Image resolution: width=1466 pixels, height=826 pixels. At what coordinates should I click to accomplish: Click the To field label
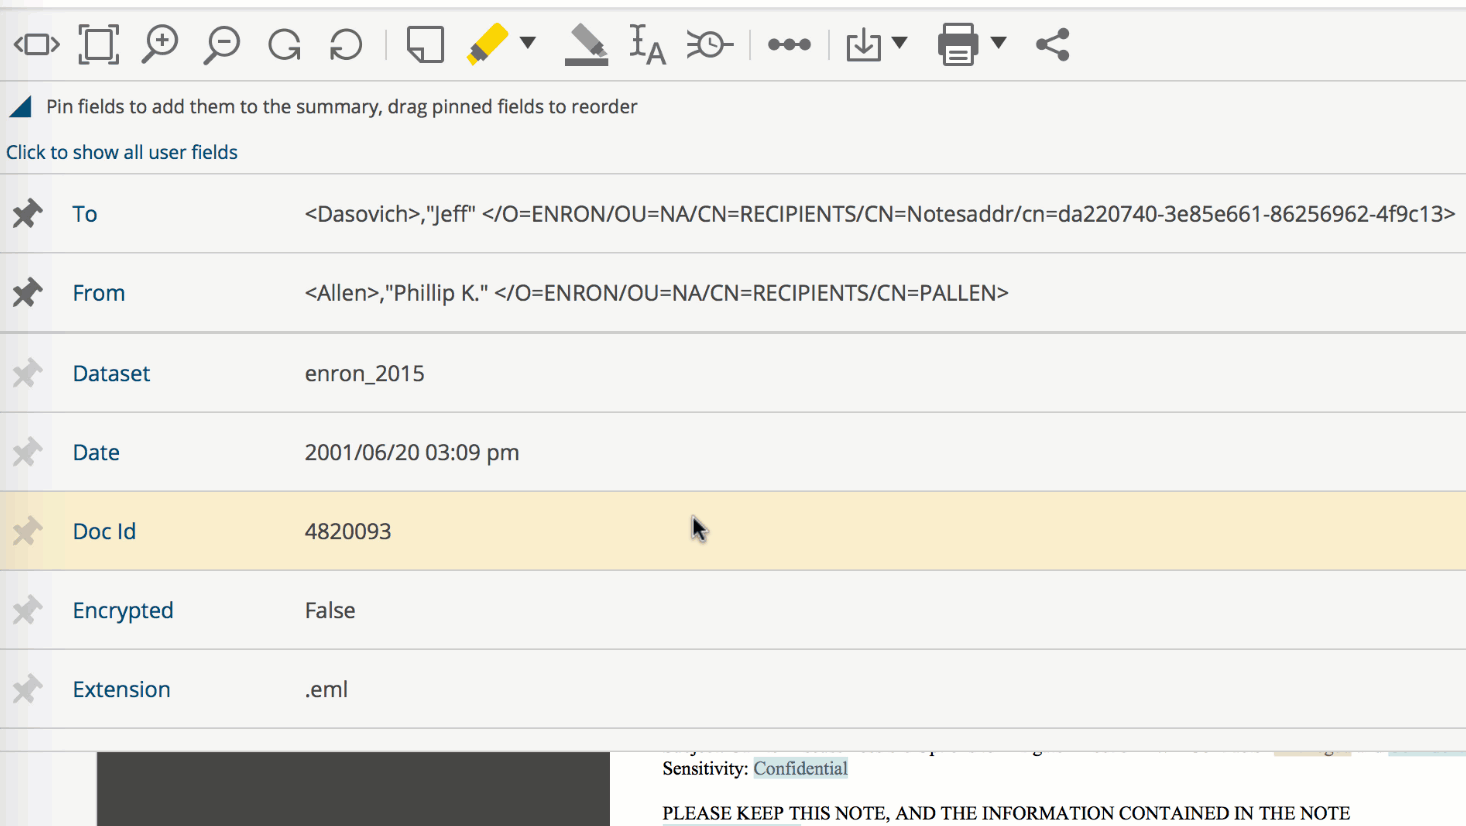click(x=85, y=214)
